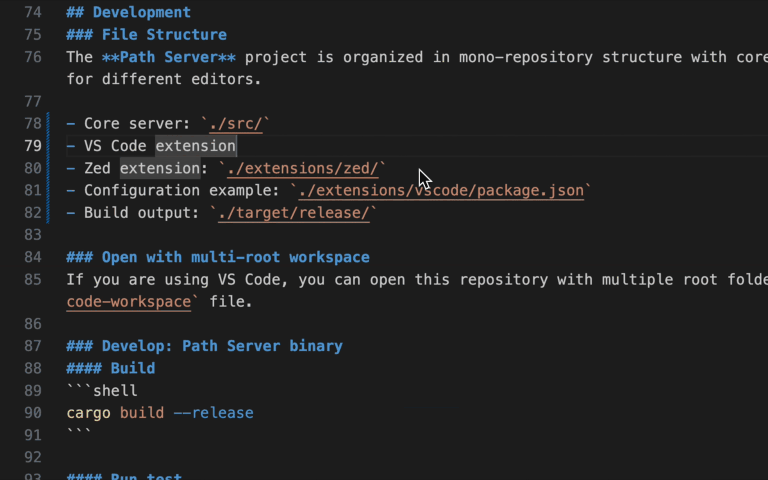Click the word 'extension' on Zed line

160,168
